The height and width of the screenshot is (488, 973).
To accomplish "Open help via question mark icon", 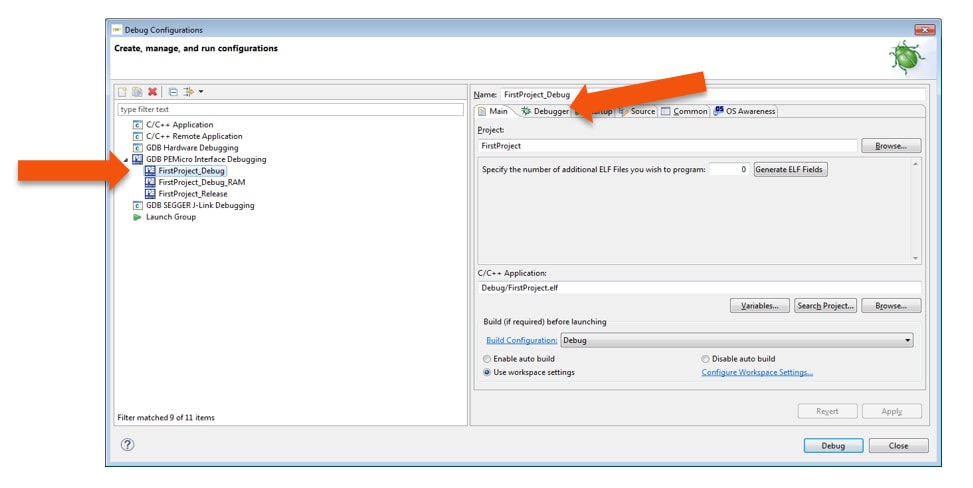I will (127, 445).
